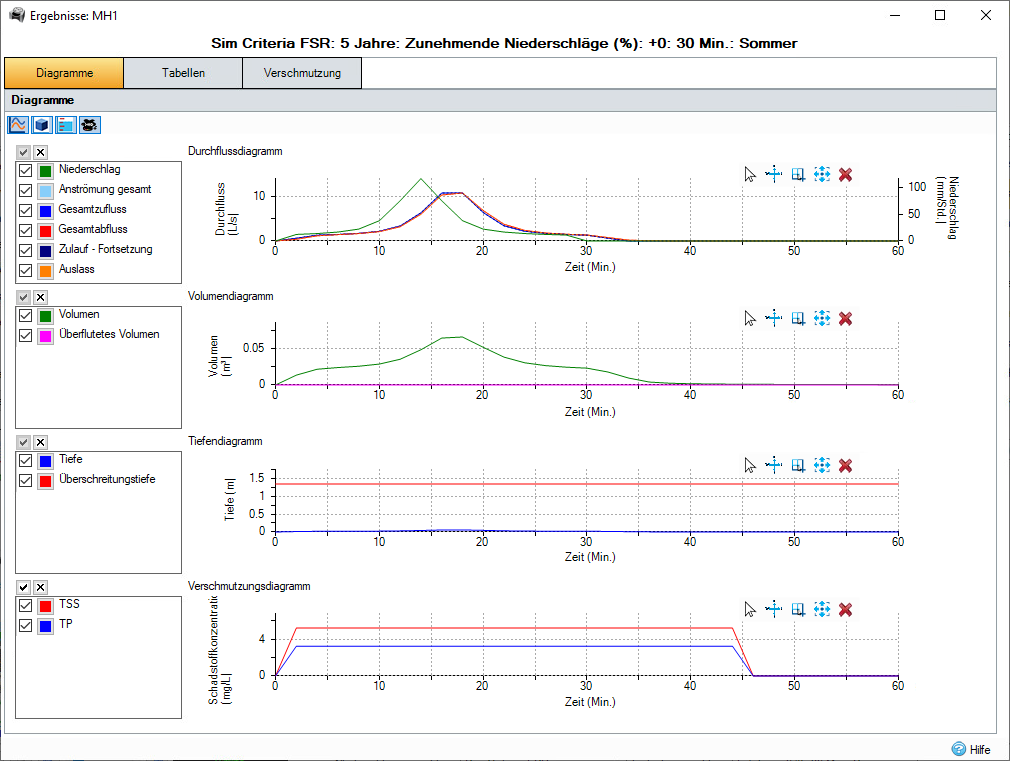The width and height of the screenshot is (1010, 761).
Task: Toggle the Auslass checkbox
Action: point(25,271)
